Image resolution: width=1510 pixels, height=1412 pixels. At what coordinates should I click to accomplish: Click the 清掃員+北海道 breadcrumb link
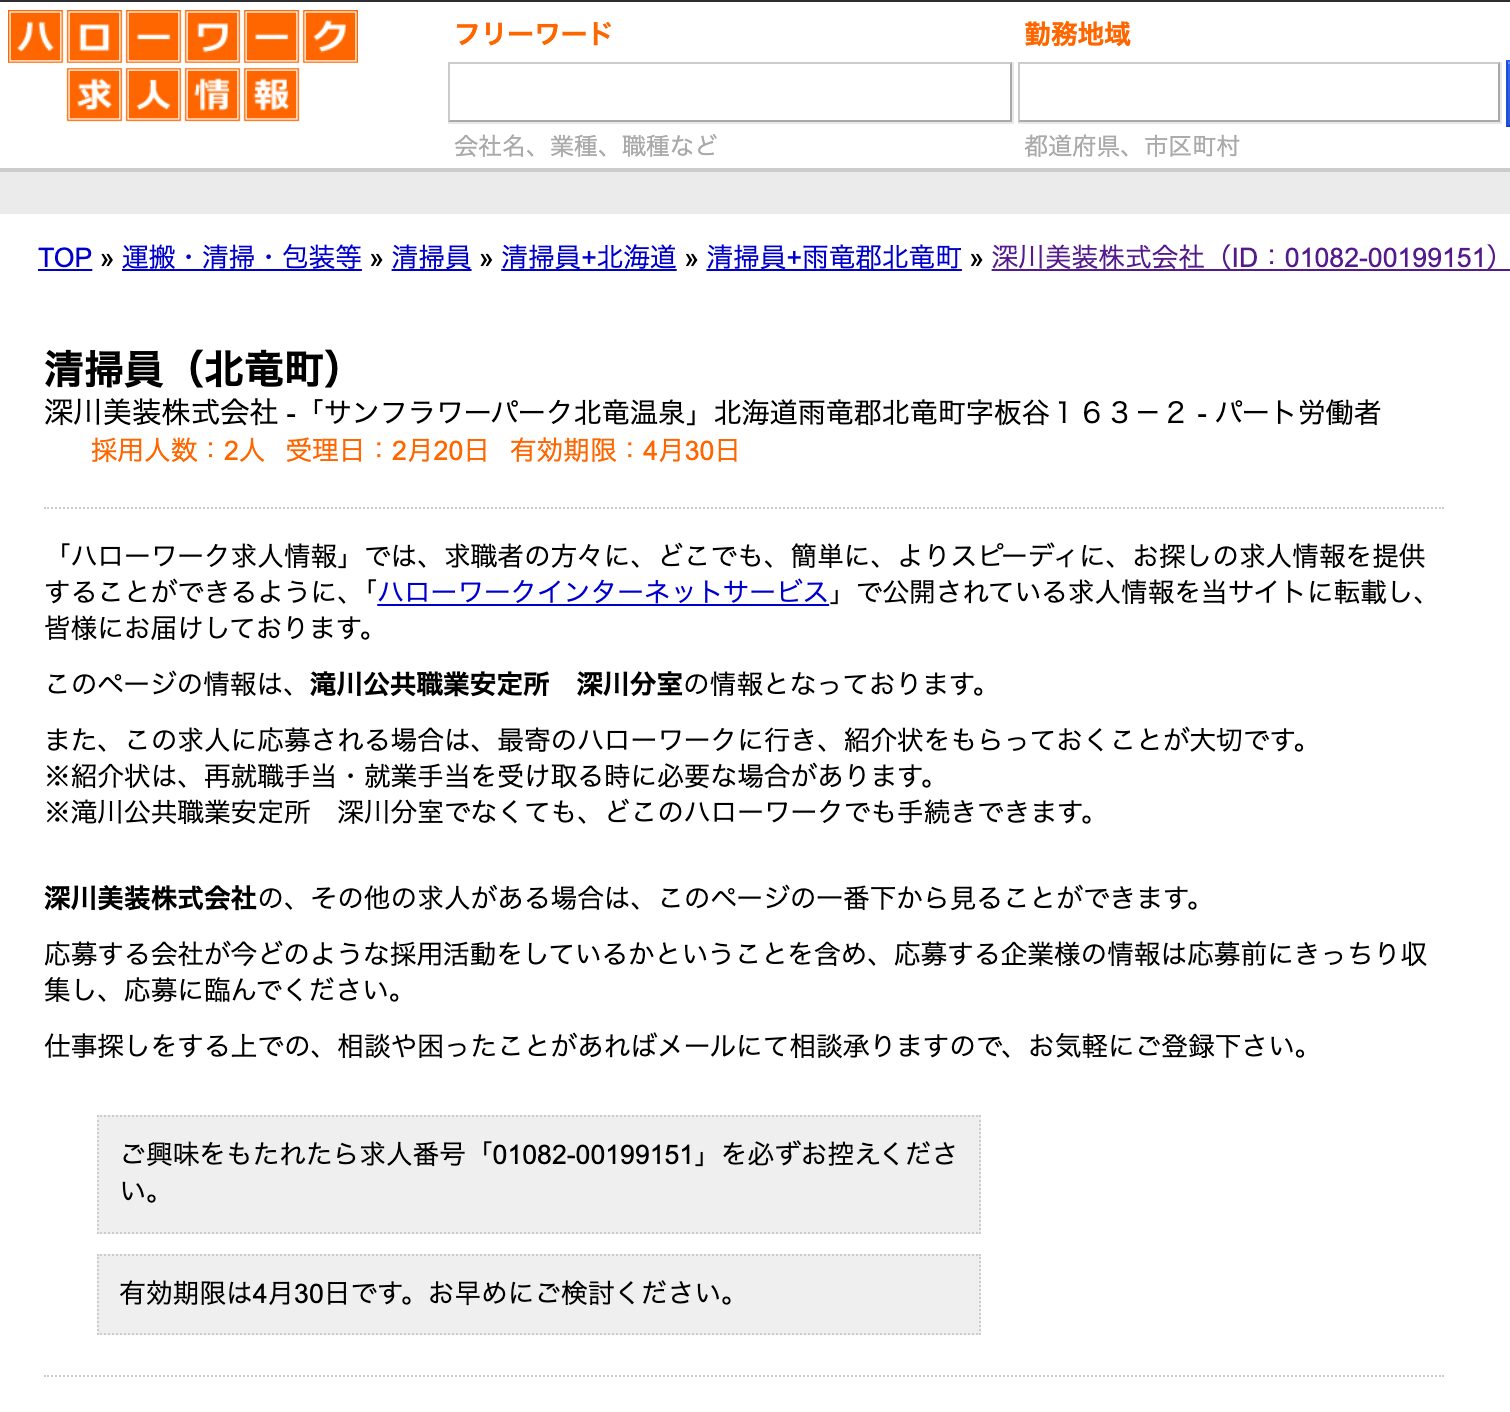pos(587,258)
